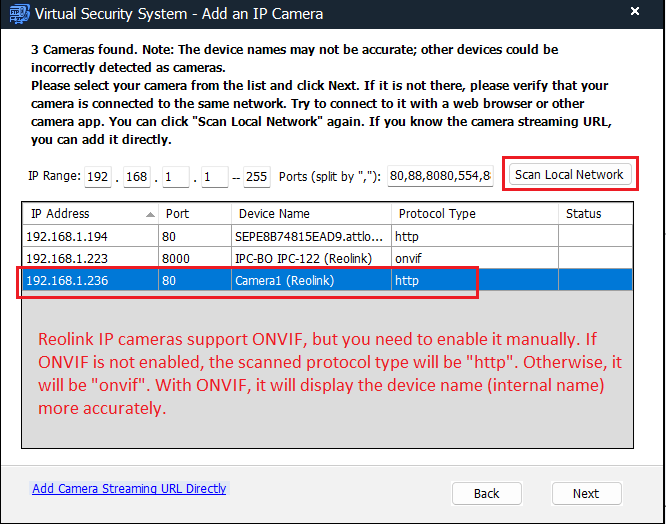Viewport: 666px width, 524px height.
Task: Click the IP range end field "255"
Action: (x=256, y=177)
